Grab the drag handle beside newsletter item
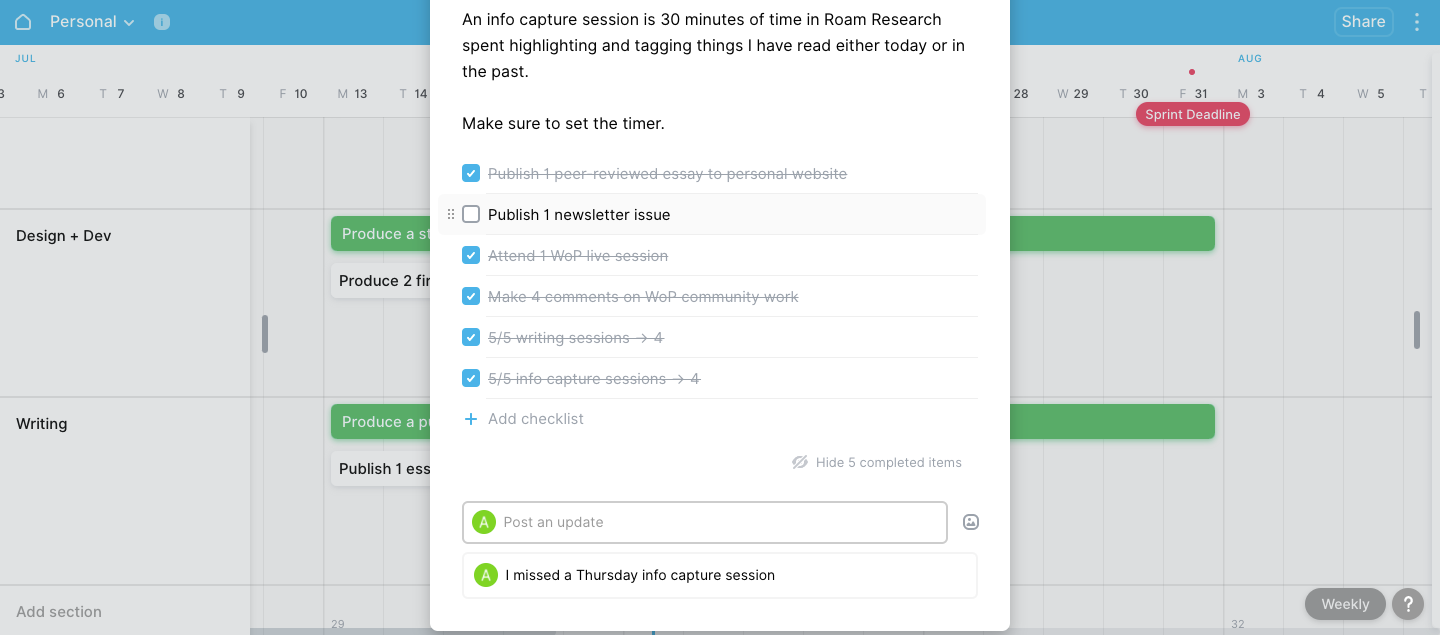The image size is (1440, 635). point(450,214)
